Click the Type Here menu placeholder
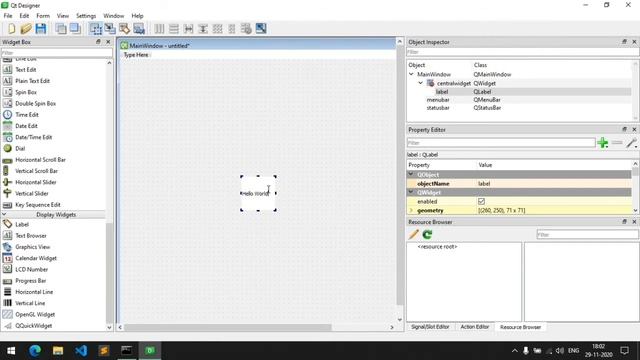 136,55
